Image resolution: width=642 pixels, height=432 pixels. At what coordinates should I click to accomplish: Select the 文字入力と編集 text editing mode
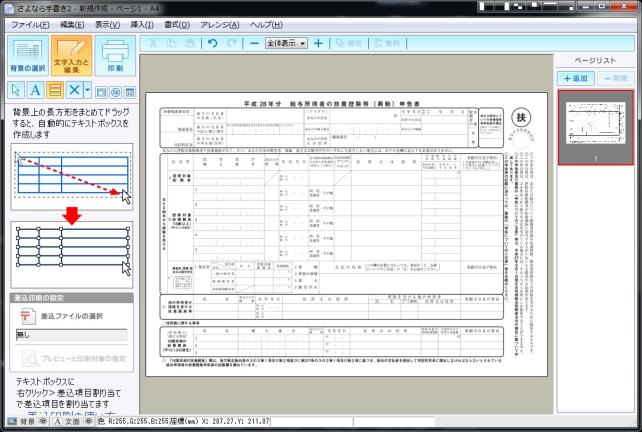pos(72,55)
